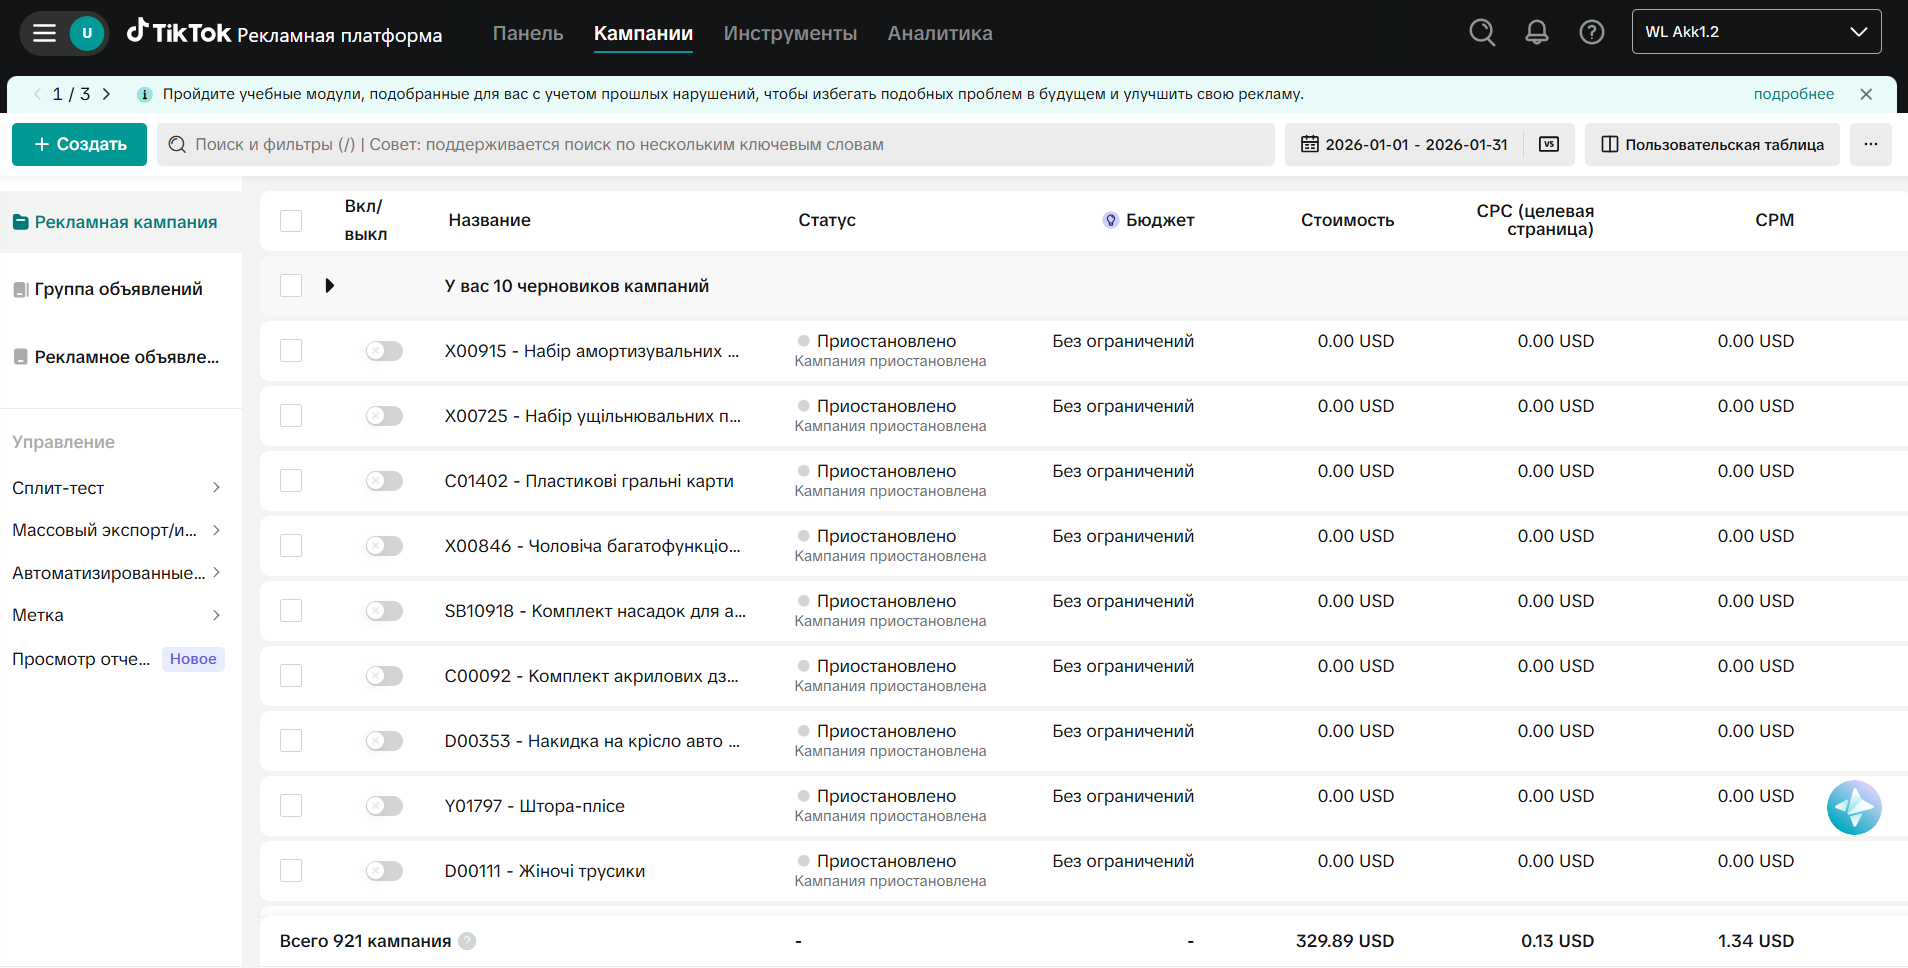Viewport: 1908px width, 968px height.
Task: Open the WL Akk1.2 account dropdown
Action: point(1756,32)
